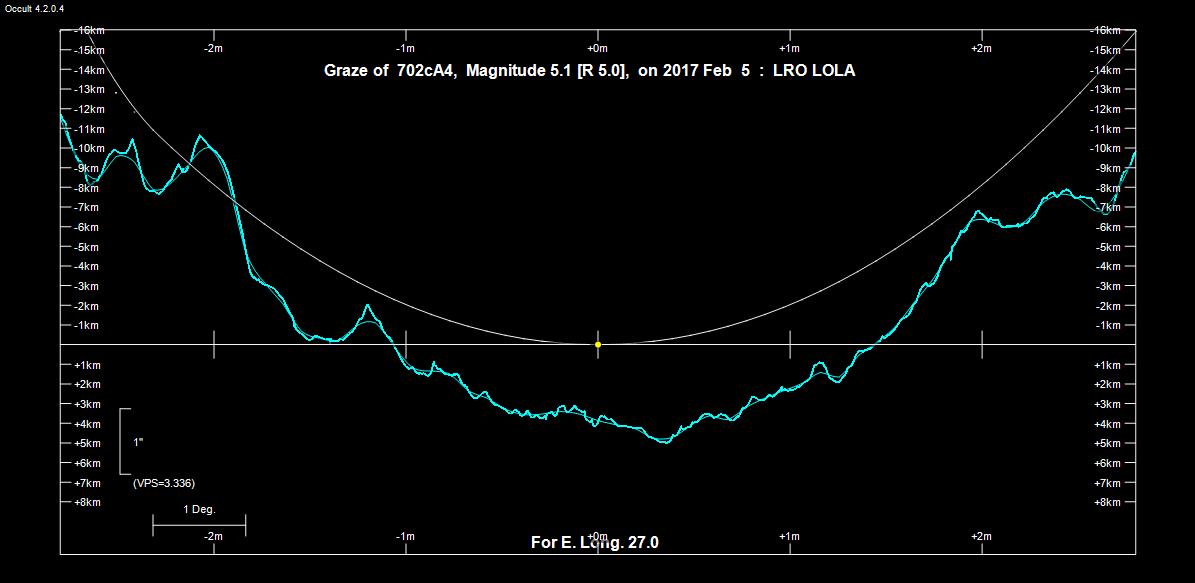Click the (VPS=3.336) label
The height and width of the screenshot is (583, 1195).
163,483
